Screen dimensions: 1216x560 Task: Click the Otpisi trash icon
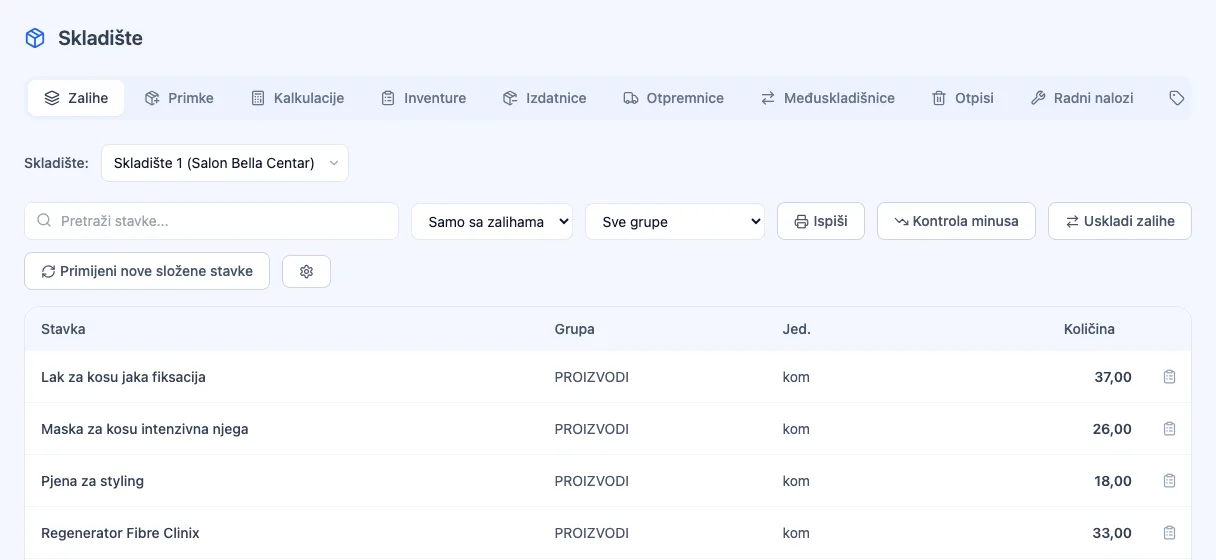point(939,98)
